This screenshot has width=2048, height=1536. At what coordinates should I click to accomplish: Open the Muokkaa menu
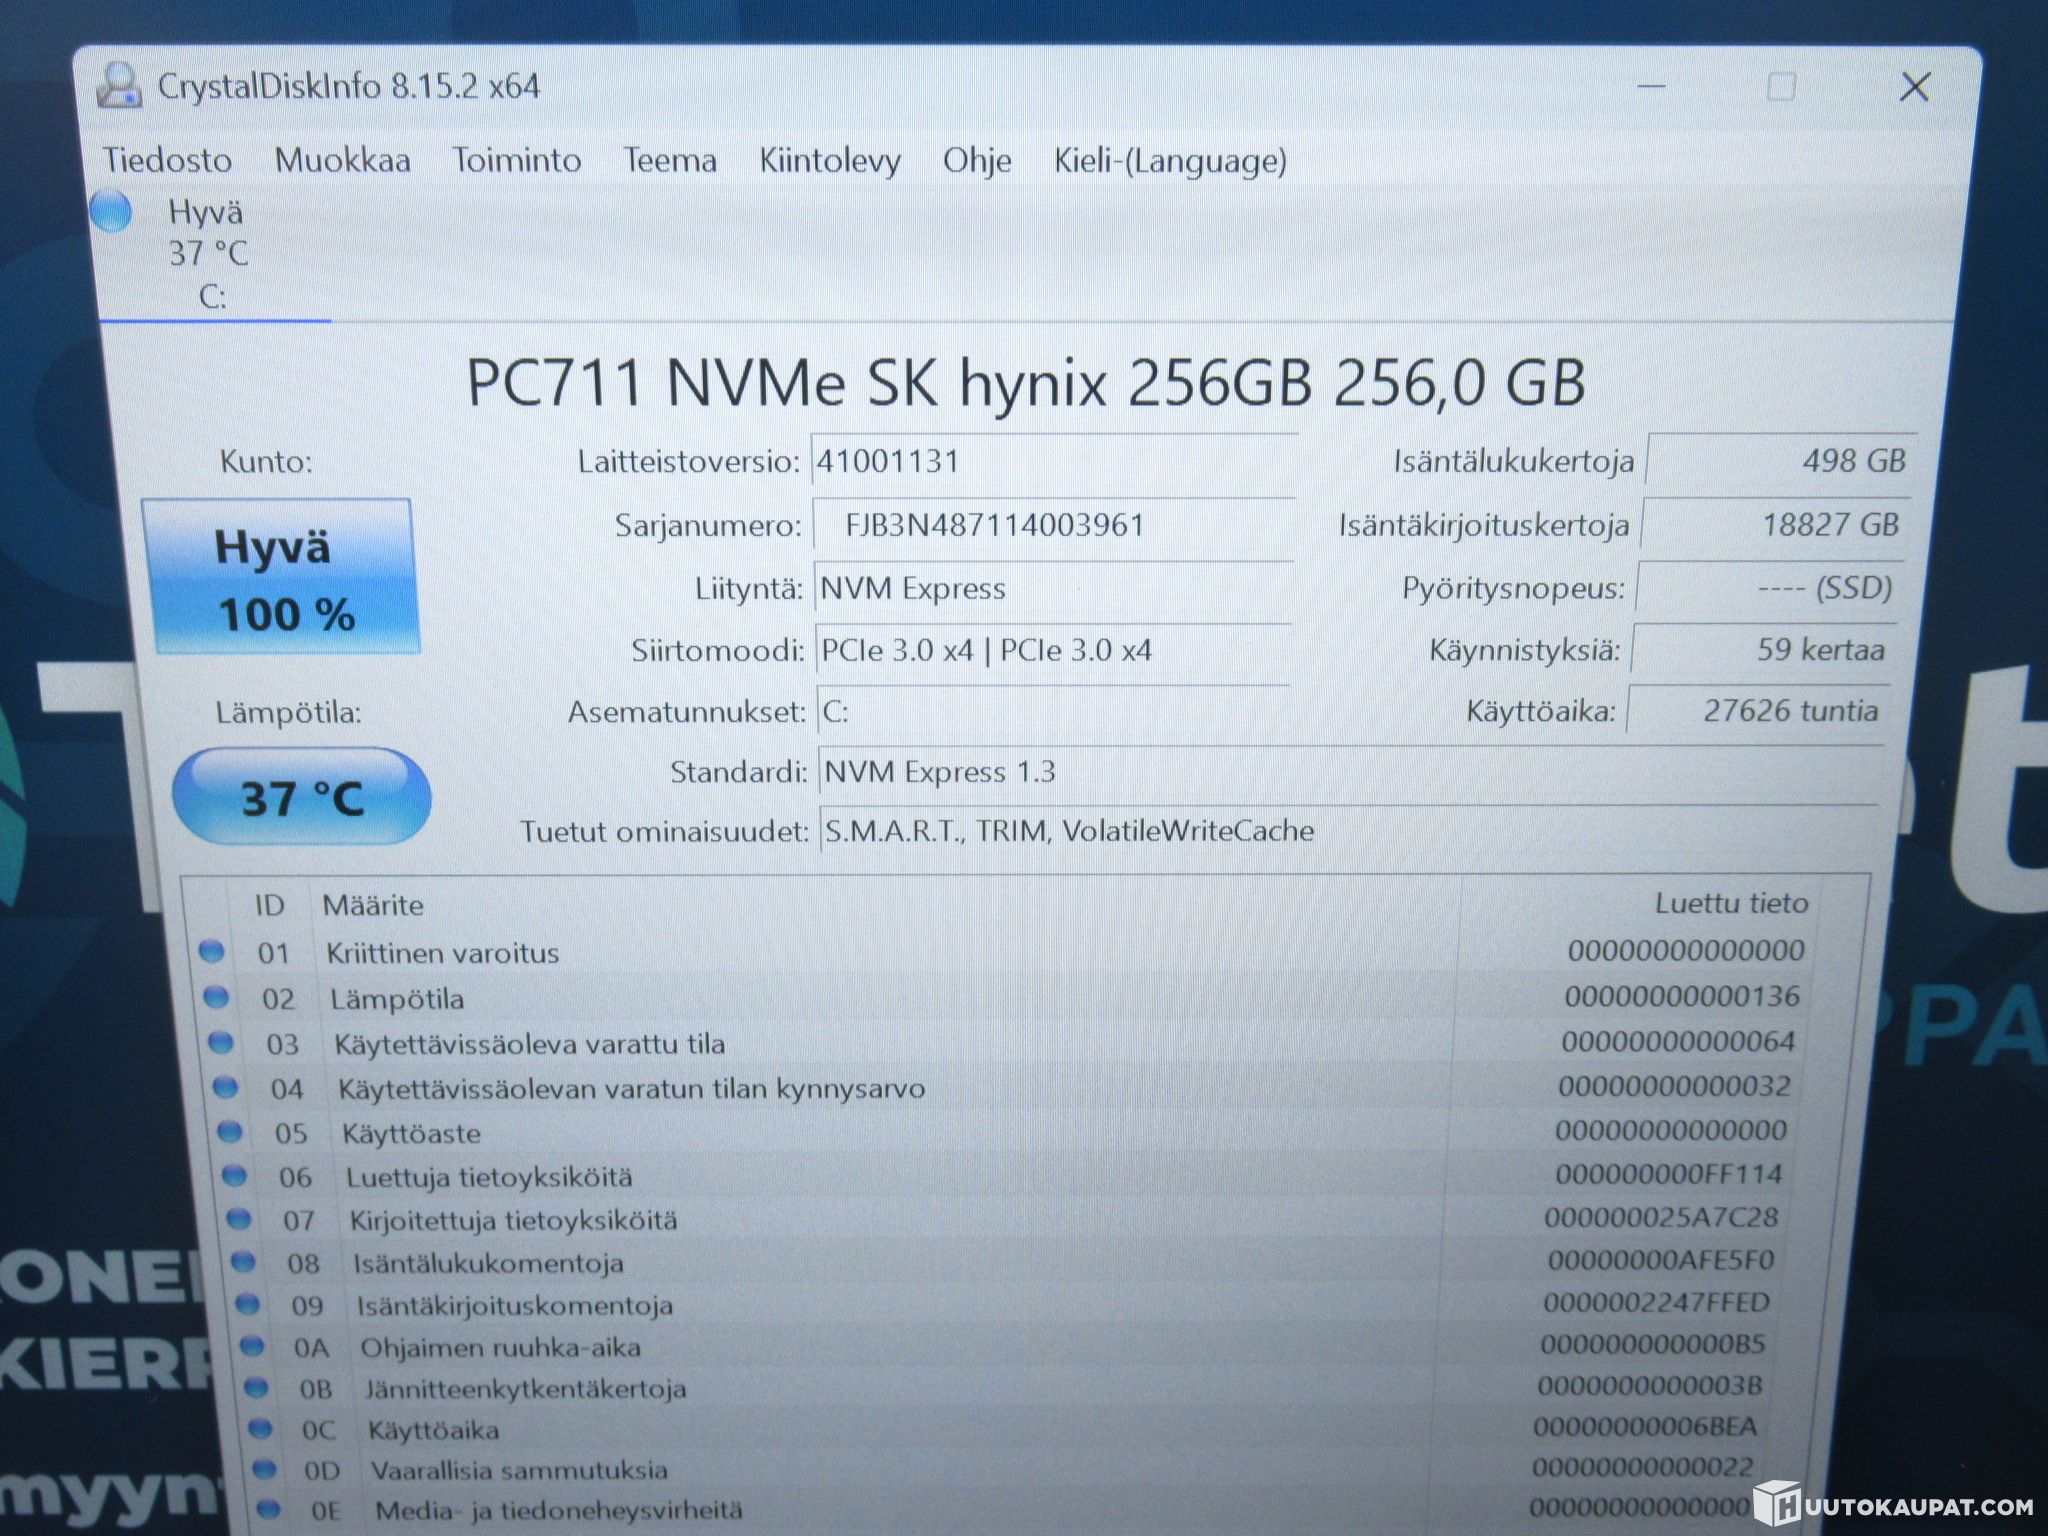click(x=343, y=160)
